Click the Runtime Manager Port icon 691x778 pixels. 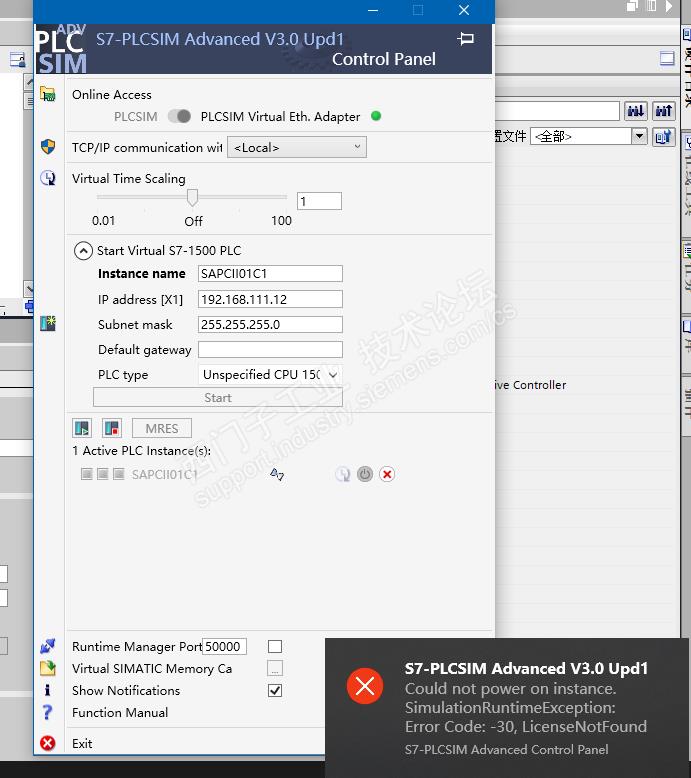(x=48, y=646)
